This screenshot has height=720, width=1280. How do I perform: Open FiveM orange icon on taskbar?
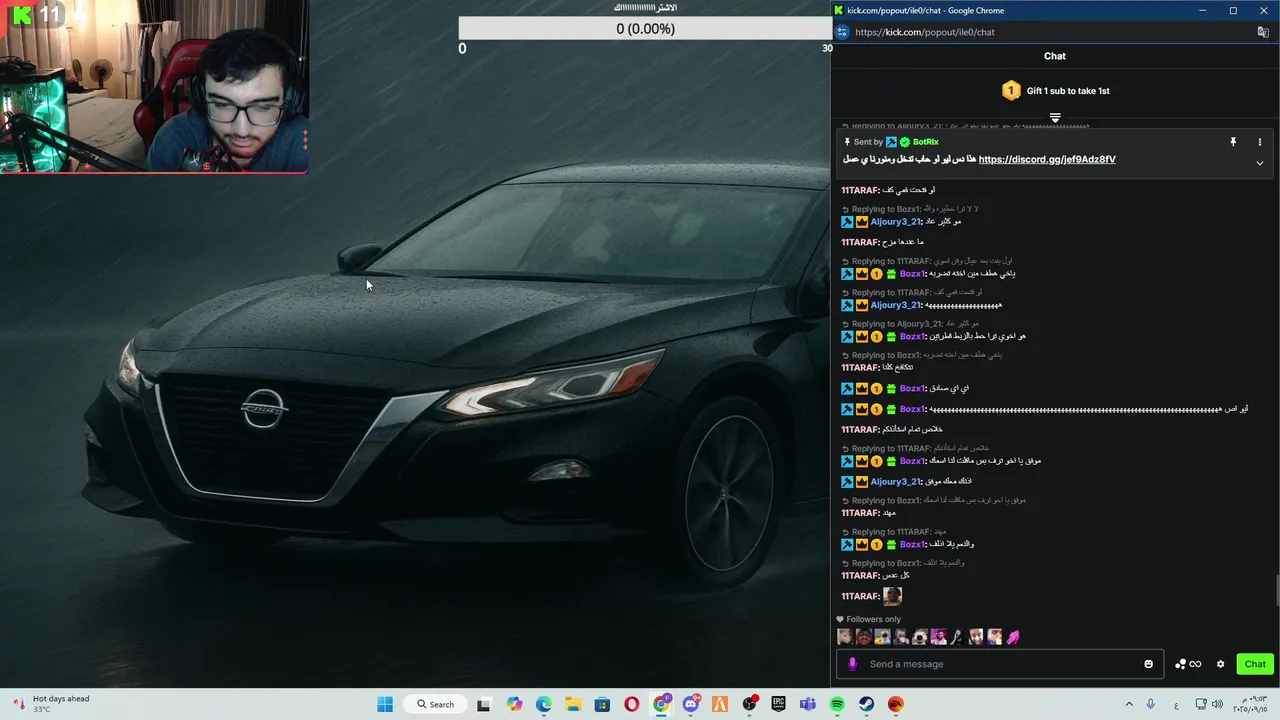click(x=719, y=704)
